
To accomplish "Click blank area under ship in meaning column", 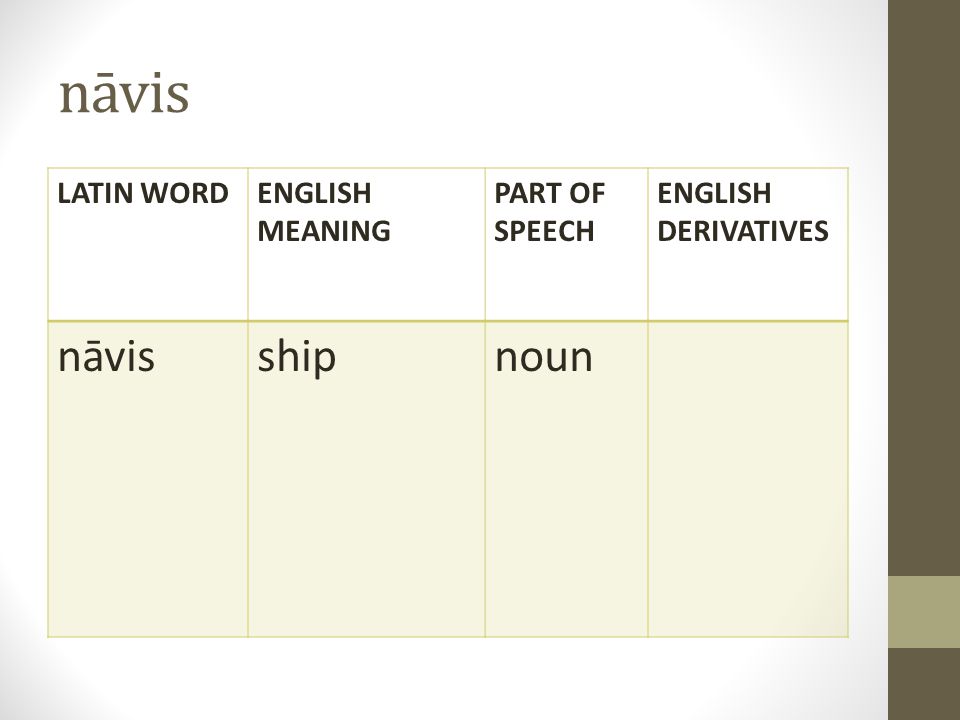I will coord(366,508).
